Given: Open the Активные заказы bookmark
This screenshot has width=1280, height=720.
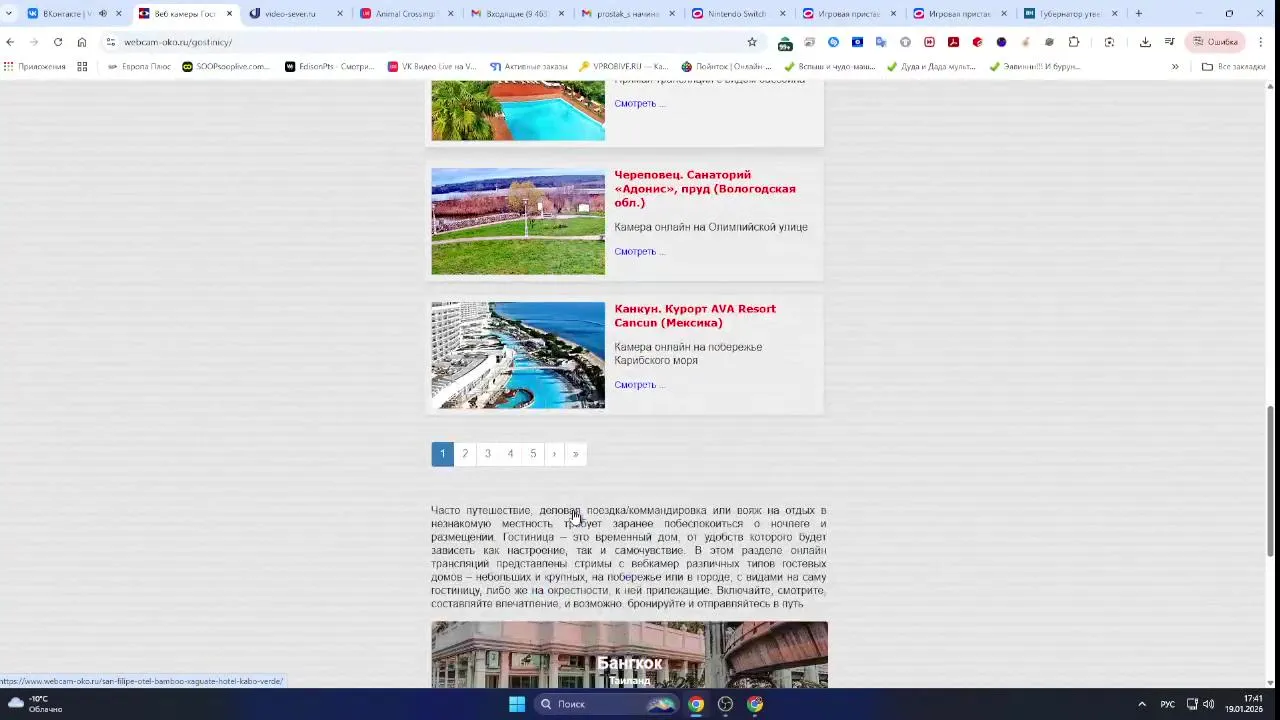Looking at the screenshot, I should pos(528,67).
